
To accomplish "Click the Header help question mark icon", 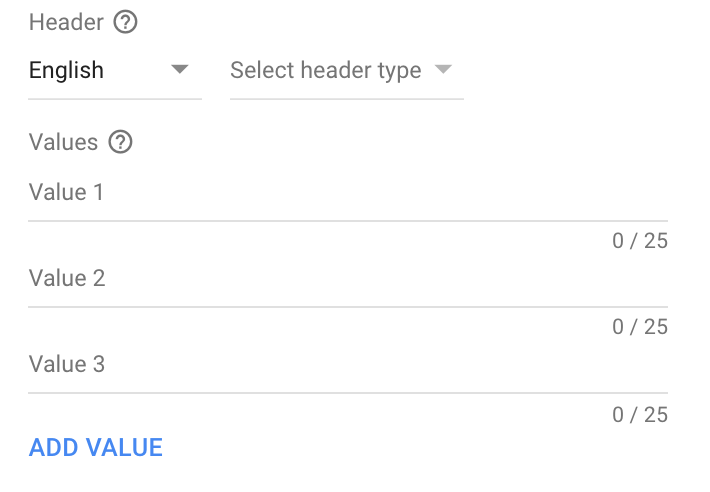I will pos(125,22).
